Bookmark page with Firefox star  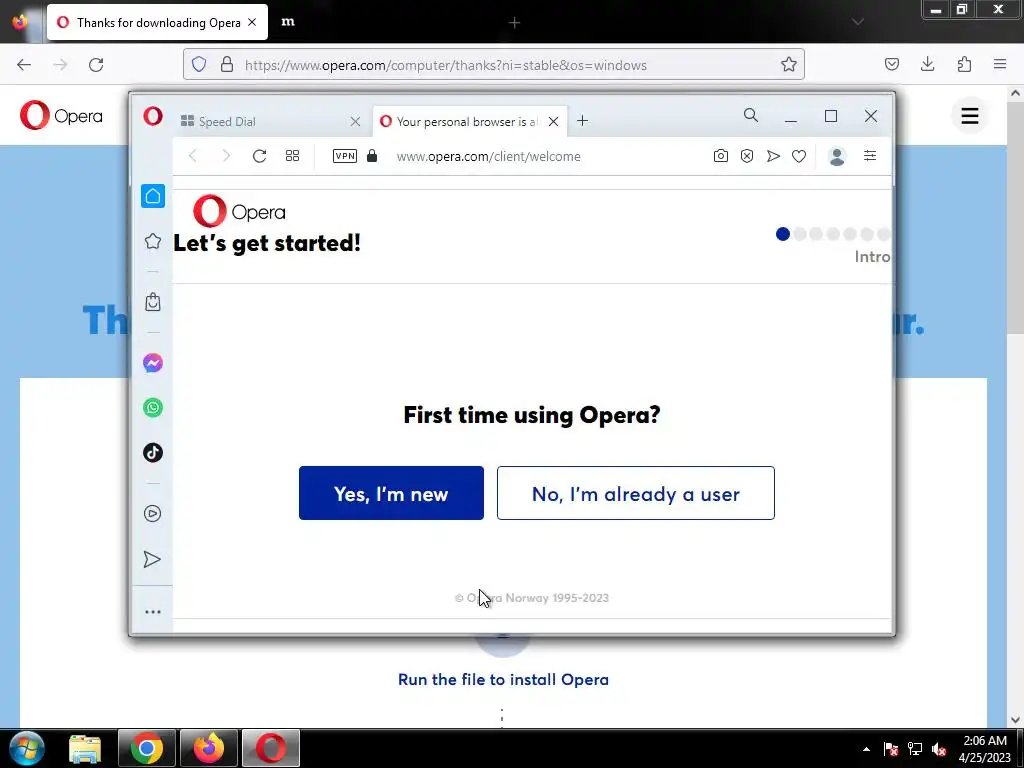(x=789, y=64)
